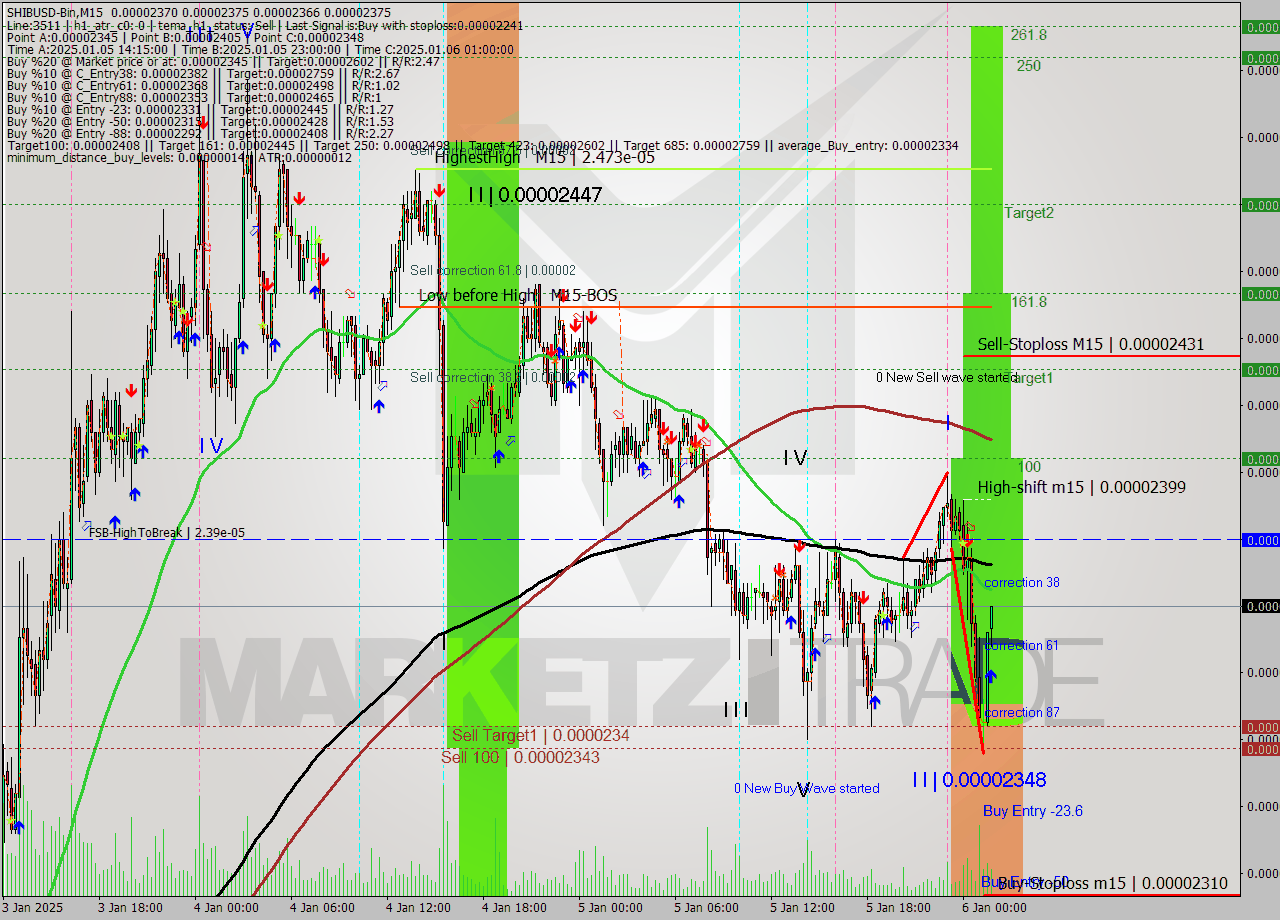Select the 'Buy Entry -23.6' label
The image size is (1280, 920).
click(x=1033, y=811)
